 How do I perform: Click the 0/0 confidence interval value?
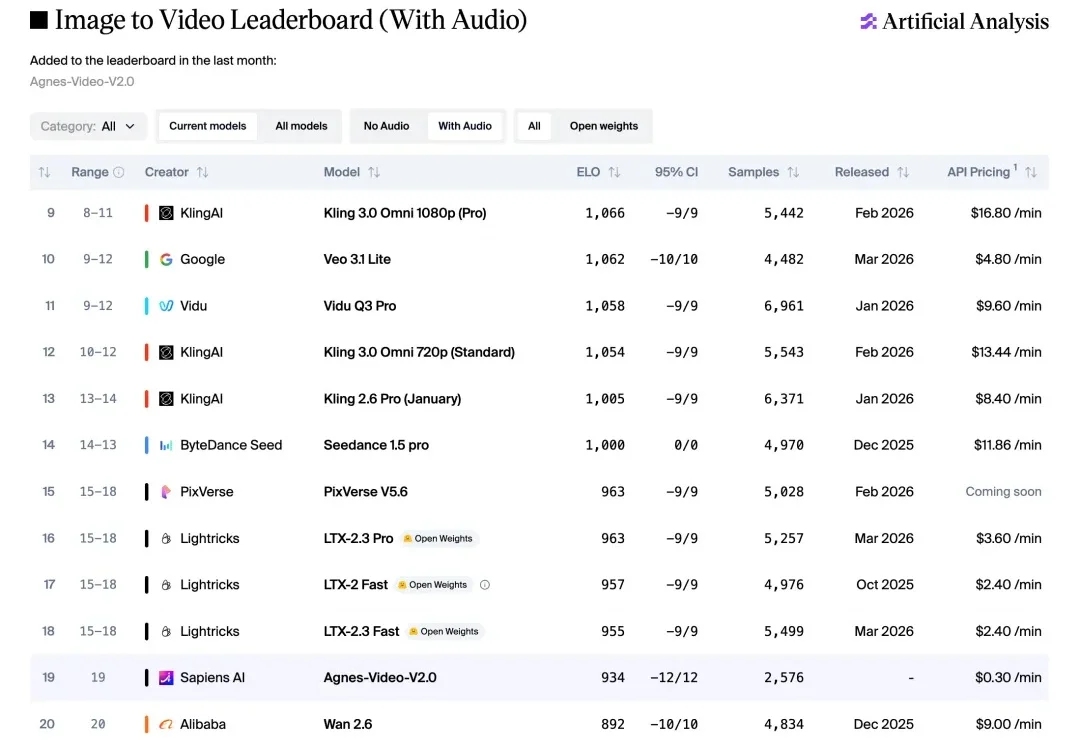coord(686,446)
